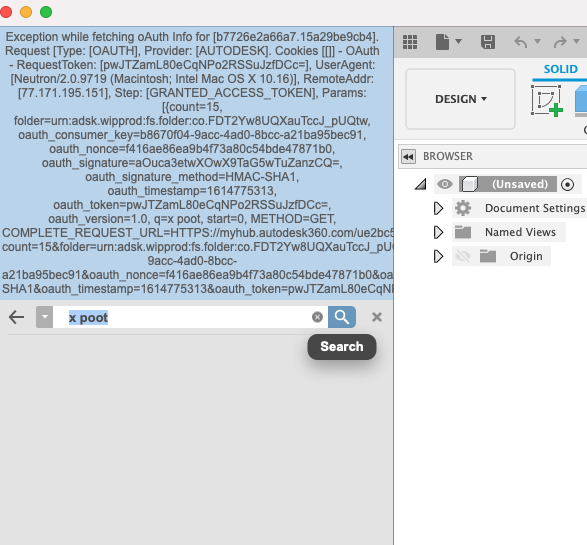Click the File document icon

tap(442, 42)
